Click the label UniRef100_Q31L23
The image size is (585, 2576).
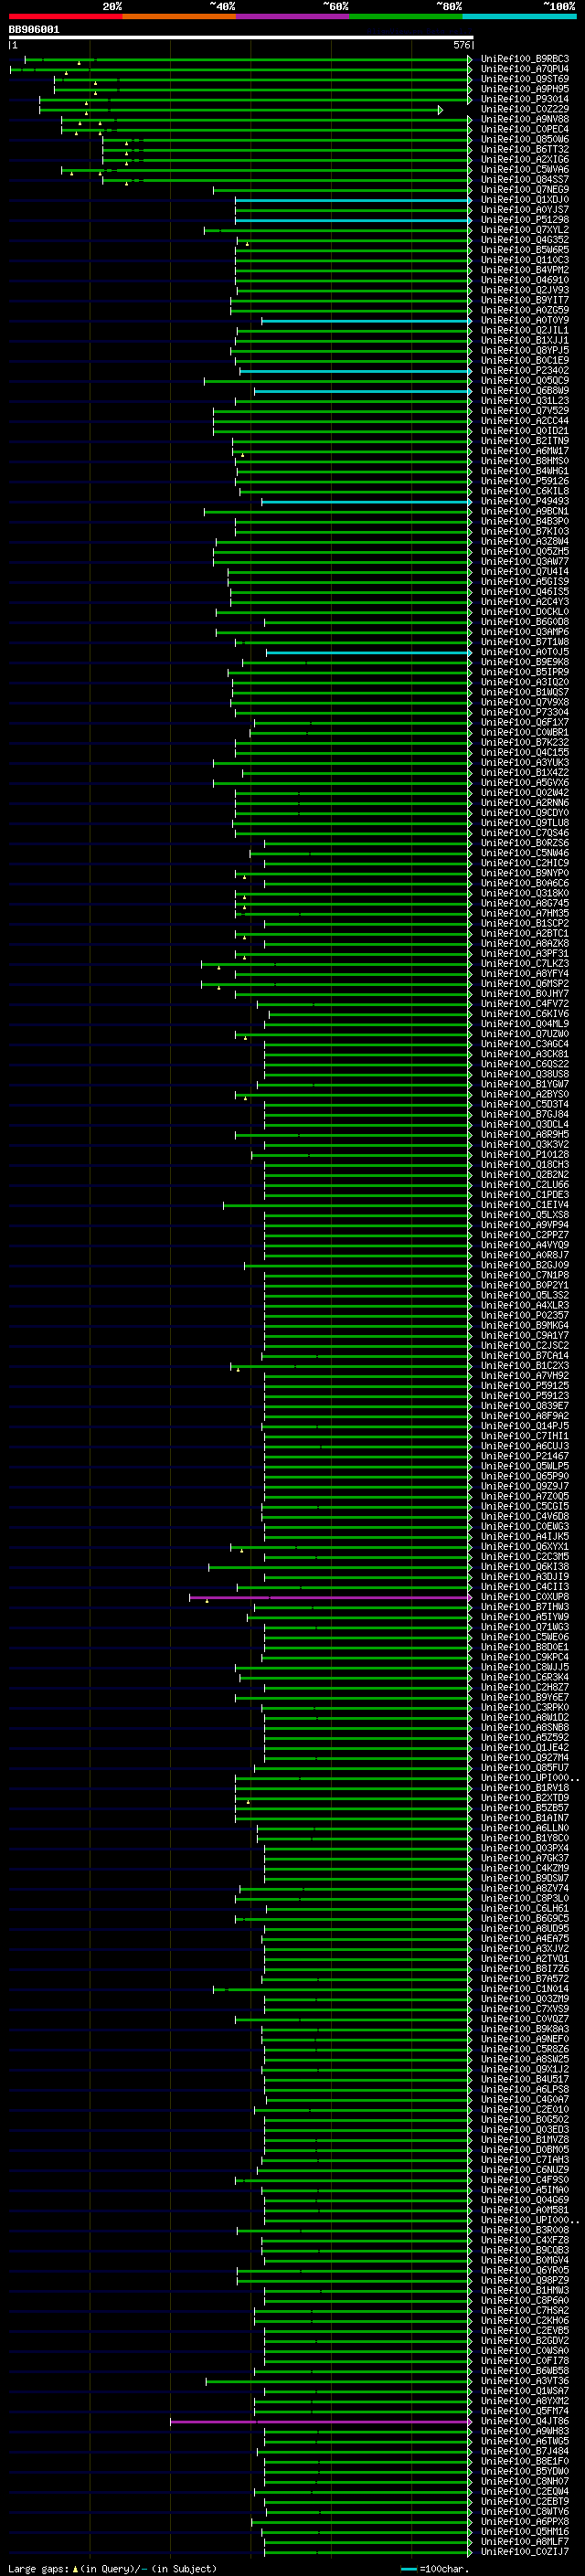525,401
